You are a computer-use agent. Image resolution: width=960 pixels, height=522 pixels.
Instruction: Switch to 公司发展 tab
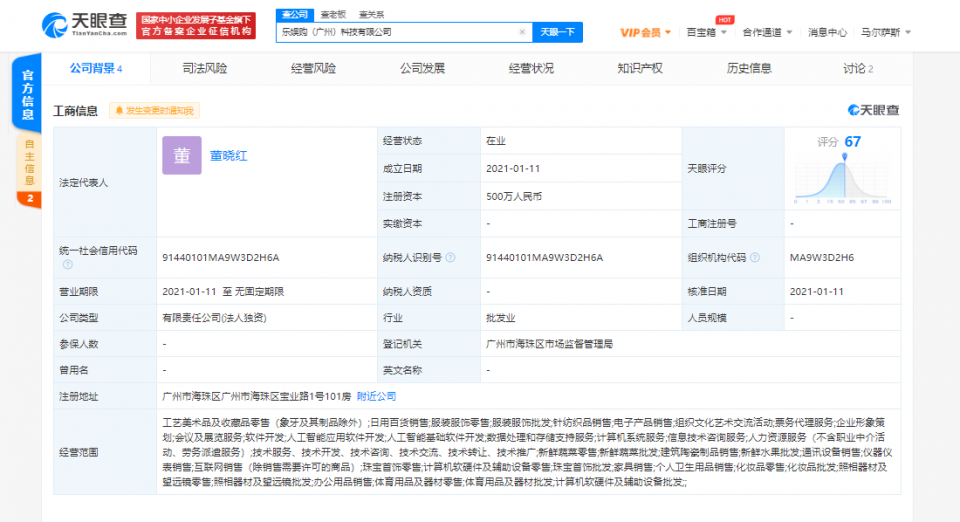[x=422, y=69]
